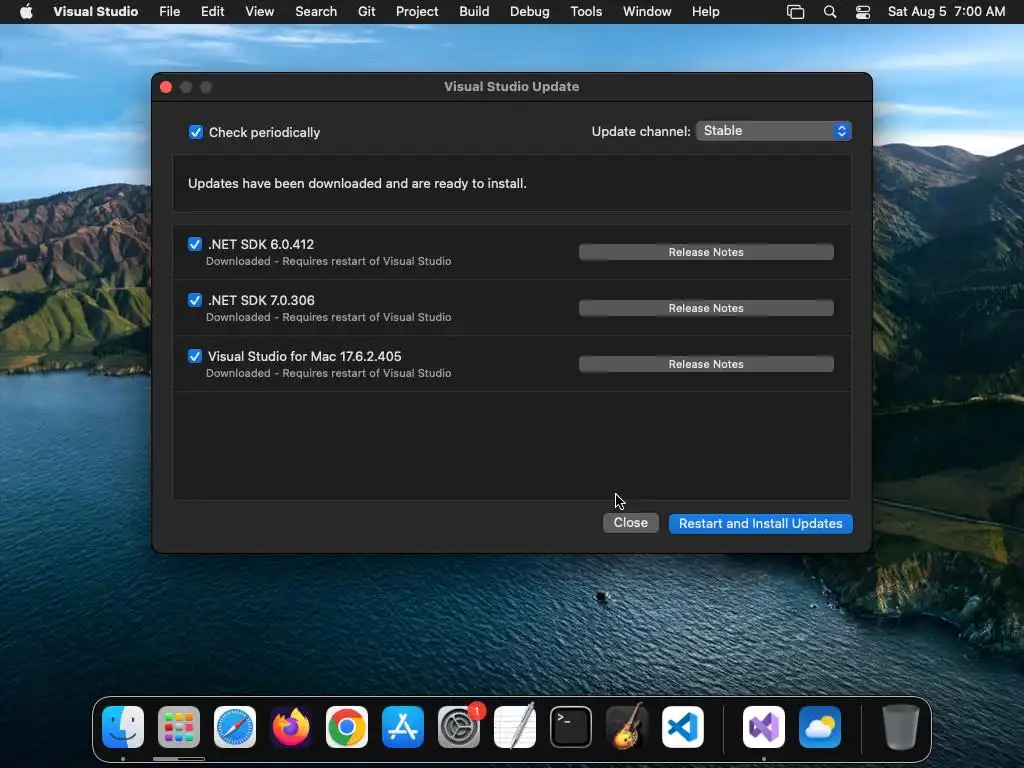1024x768 pixels.
Task: Switch to purple Visual Studio Dock icon
Action: click(x=763, y=727)
